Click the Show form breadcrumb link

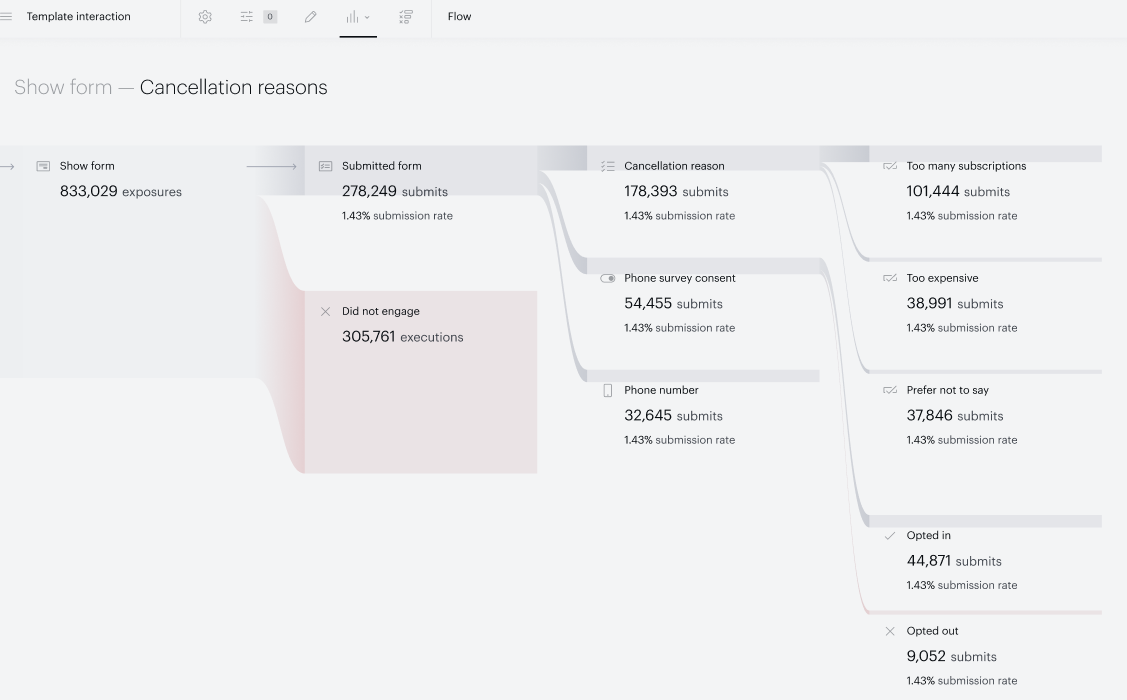click(63, 87)
